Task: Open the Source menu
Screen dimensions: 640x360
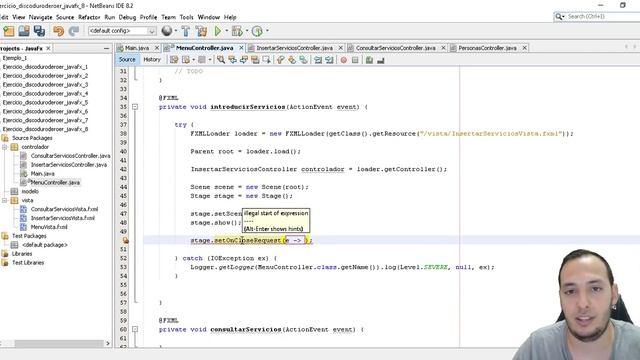Action: coord(65,17)
